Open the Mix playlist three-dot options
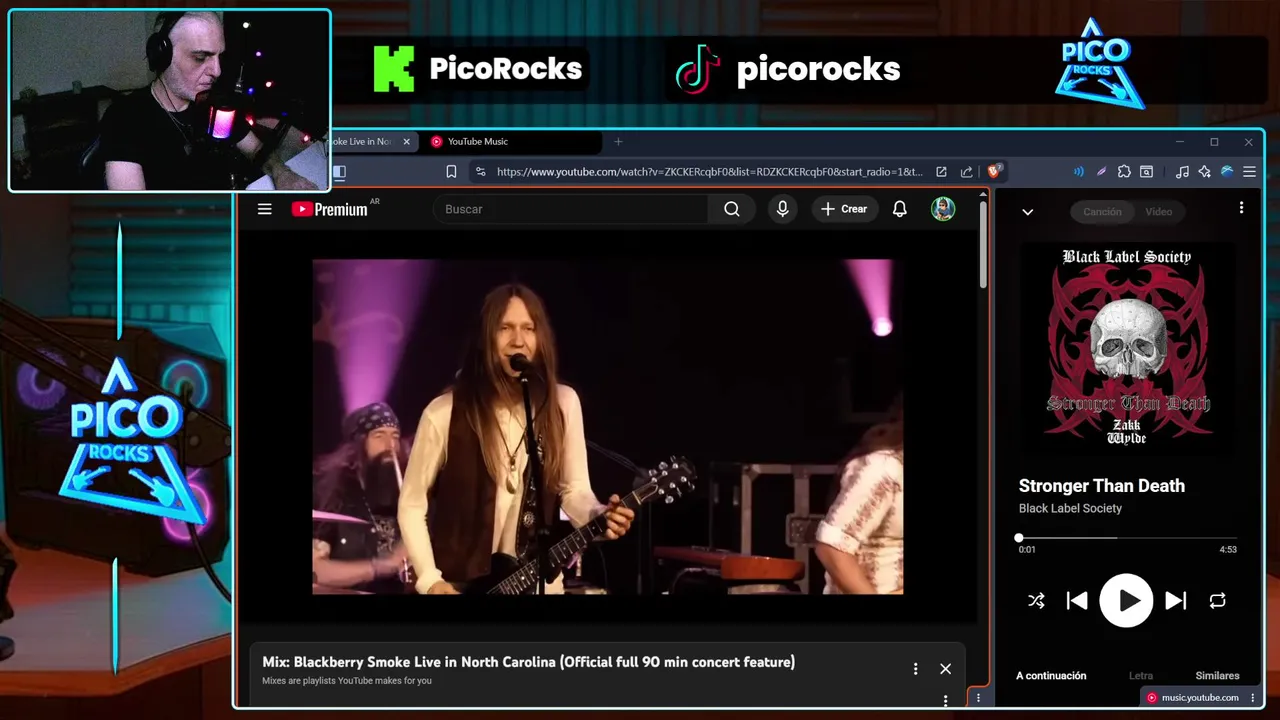 pyautogui.click(x=915, y=669)
